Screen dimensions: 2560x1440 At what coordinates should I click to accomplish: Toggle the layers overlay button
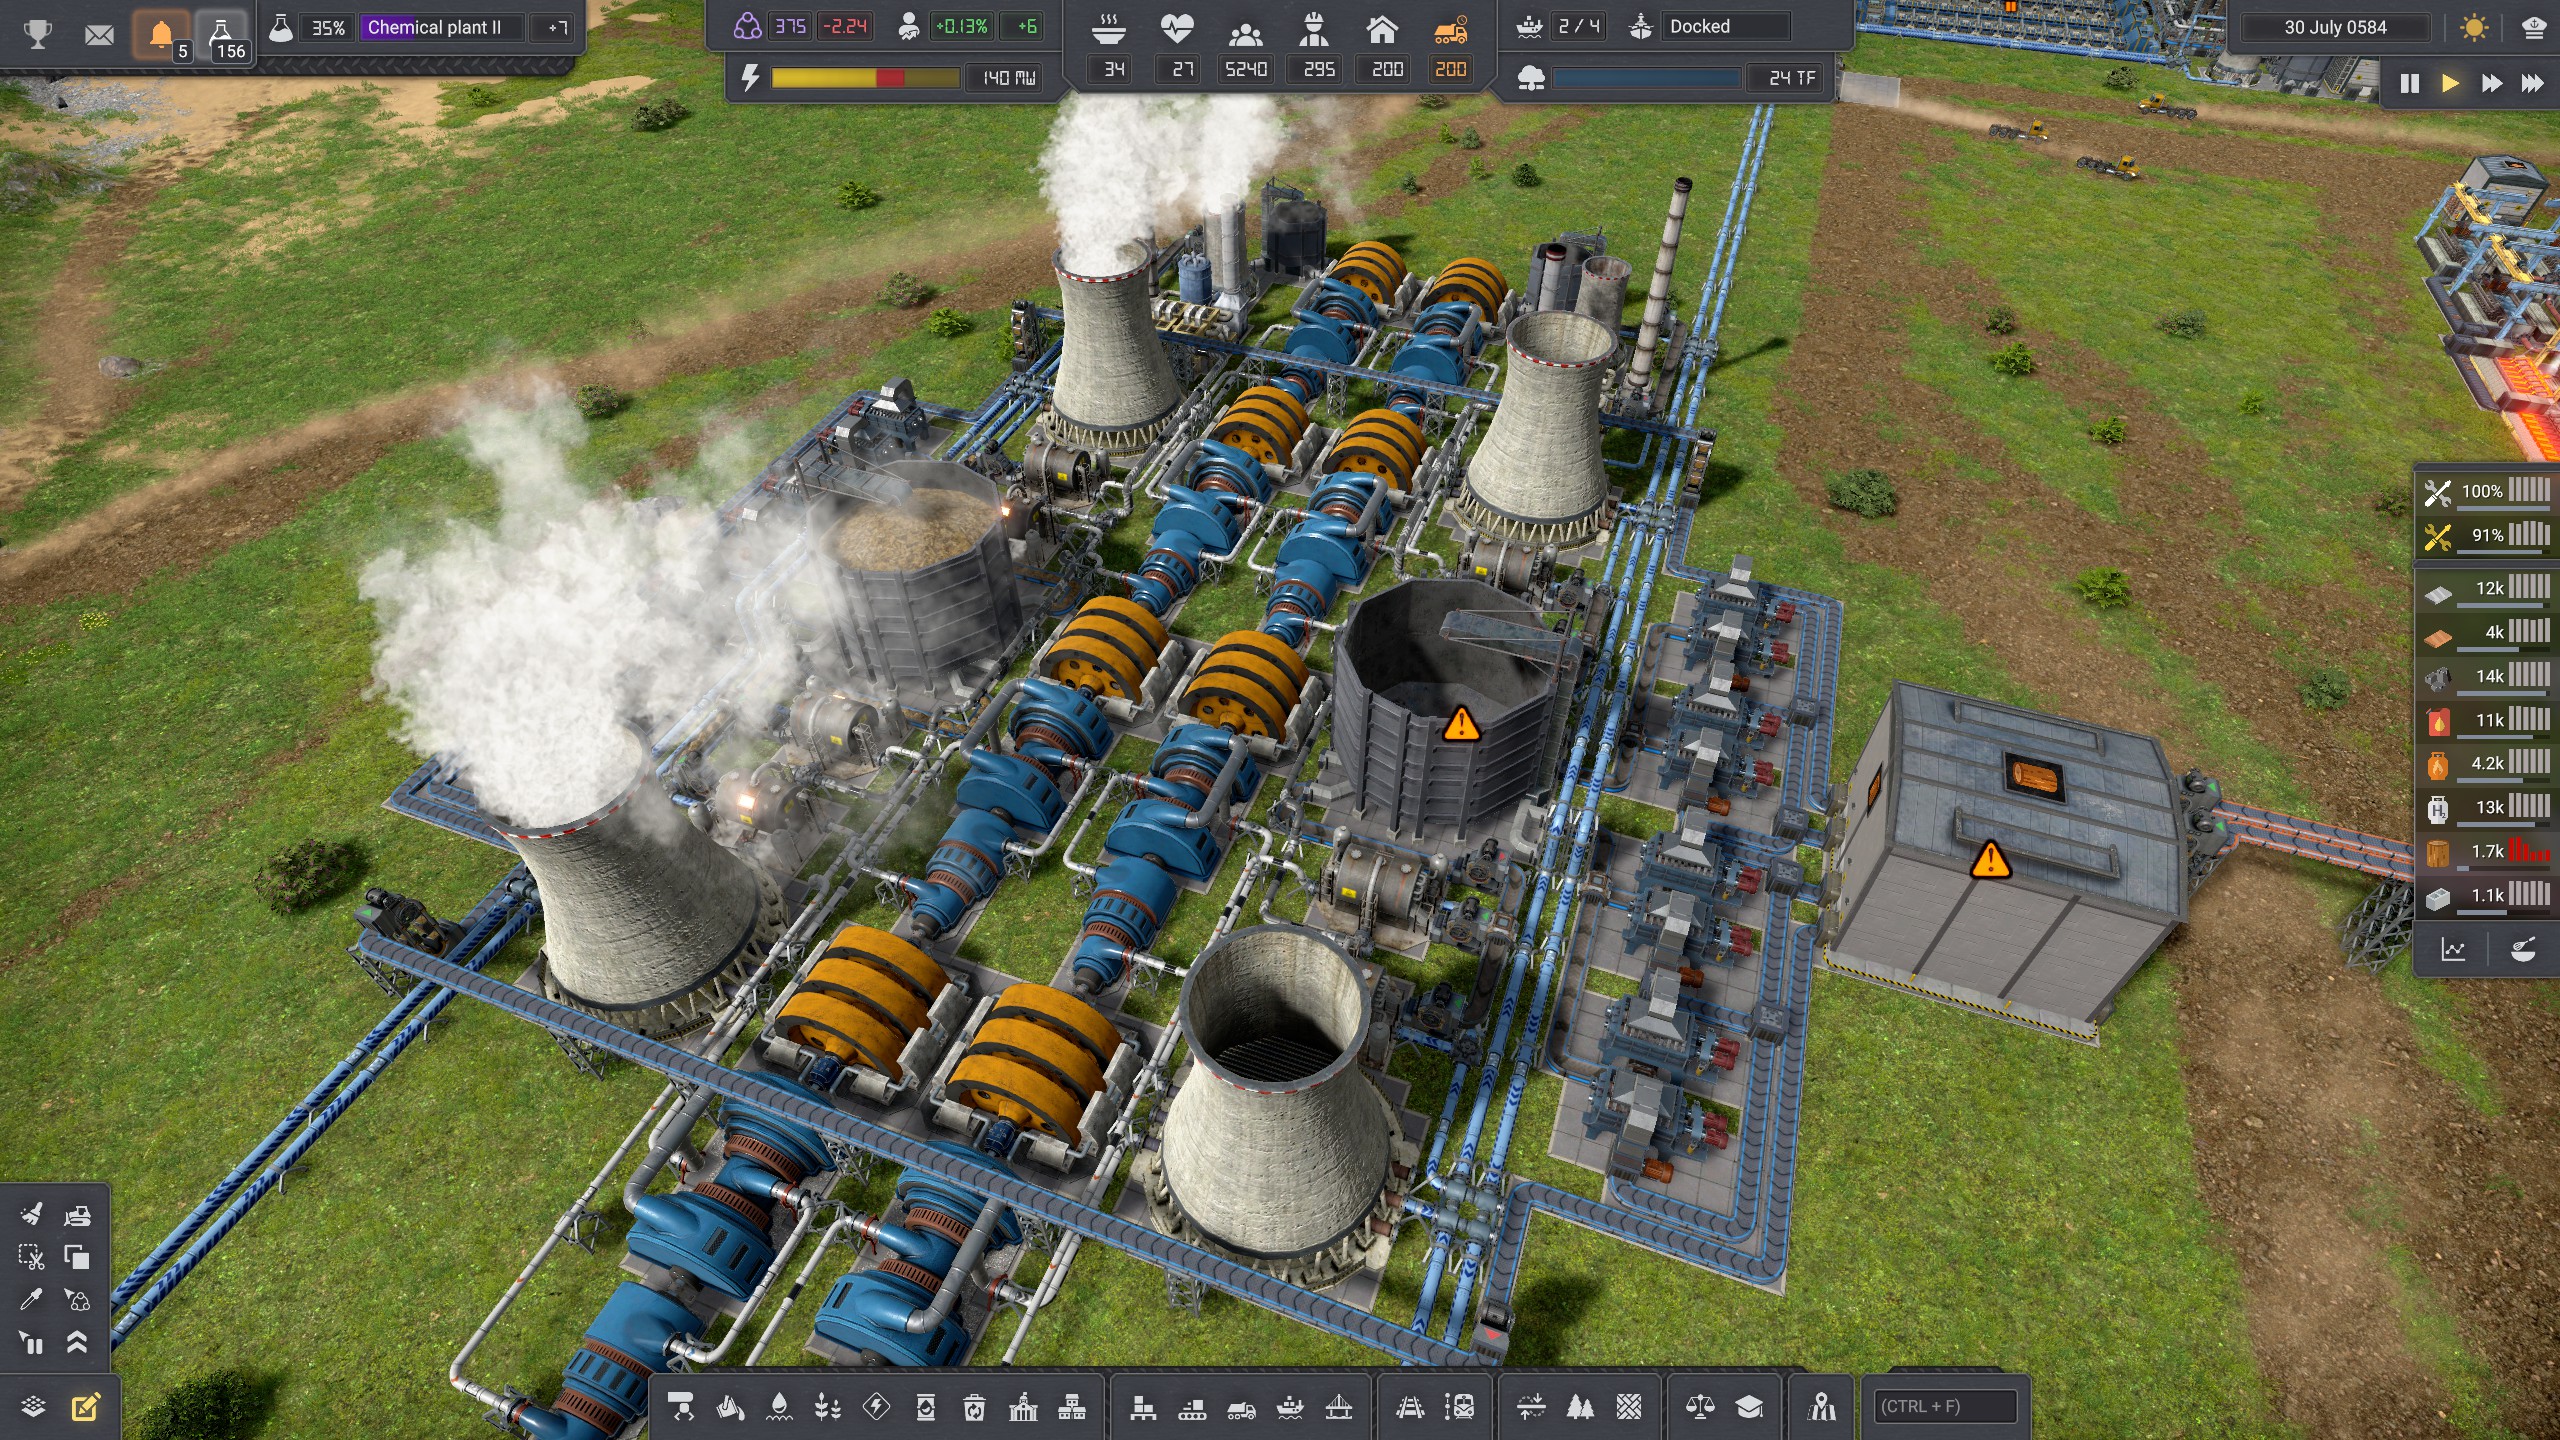(x=33, y=1406)
